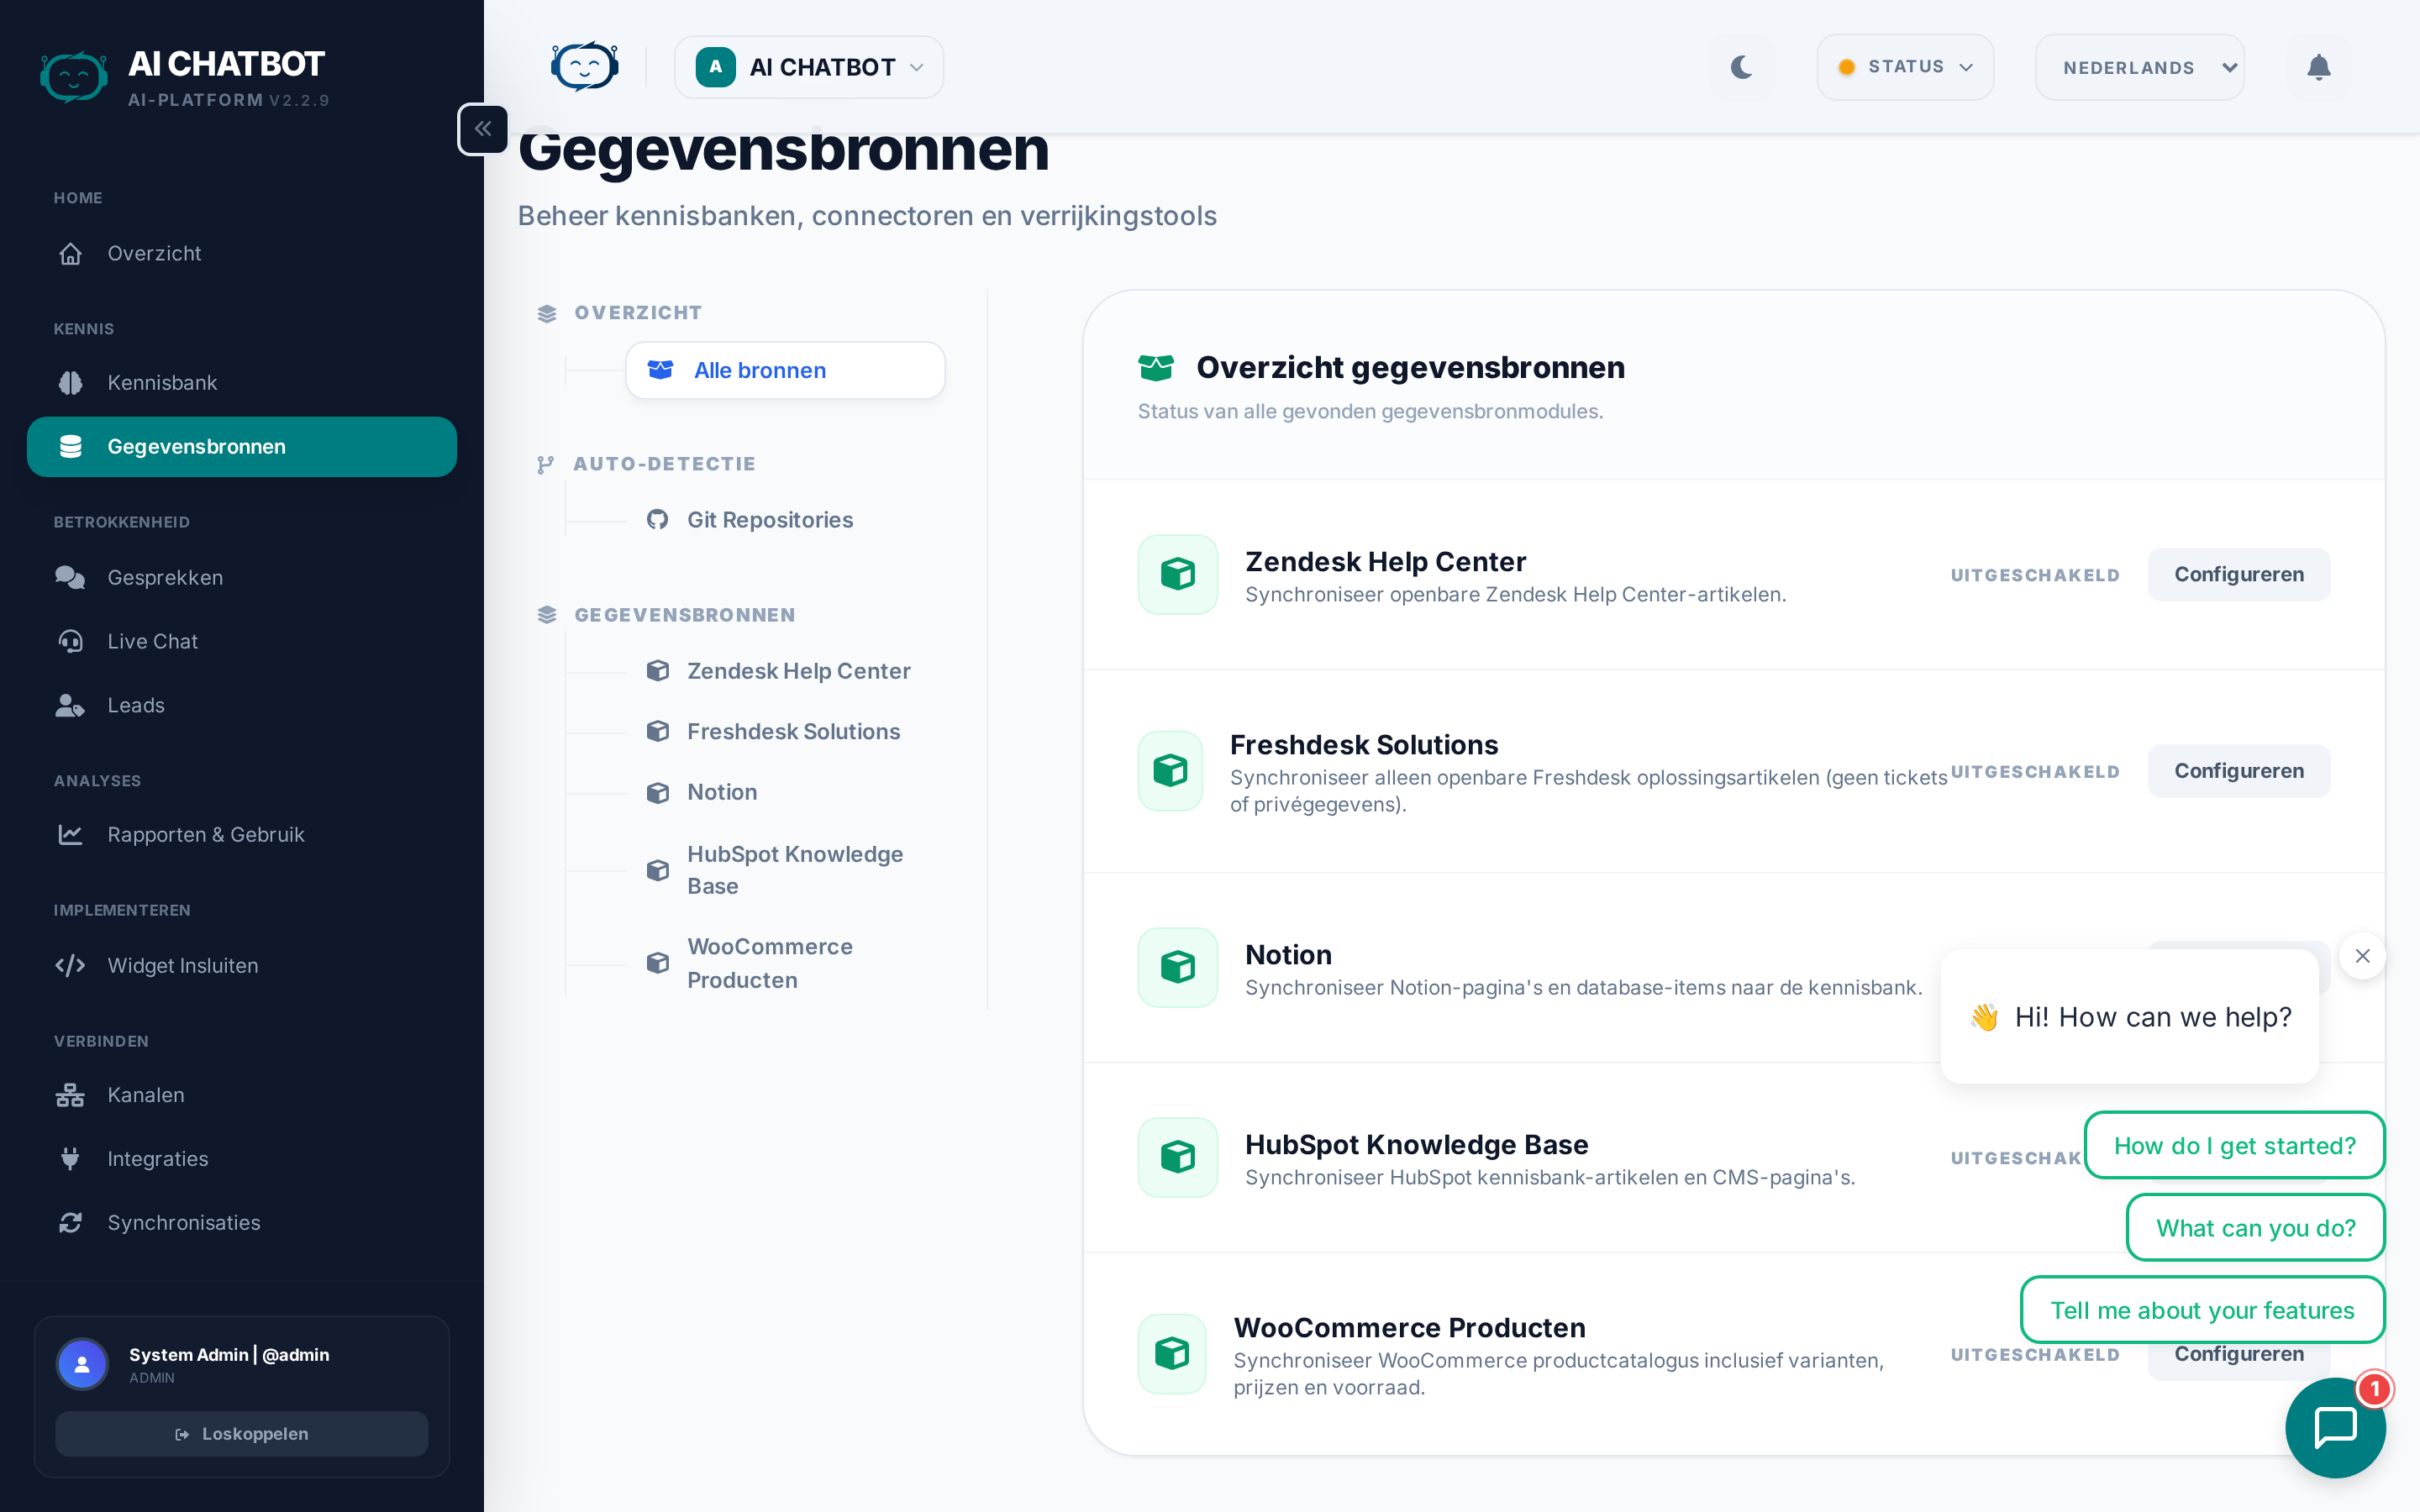The width and height of the screenshot is (2420, 1512).
Task: Expand the AI CHATBOT workspace switcher
Action: [808, 67]
